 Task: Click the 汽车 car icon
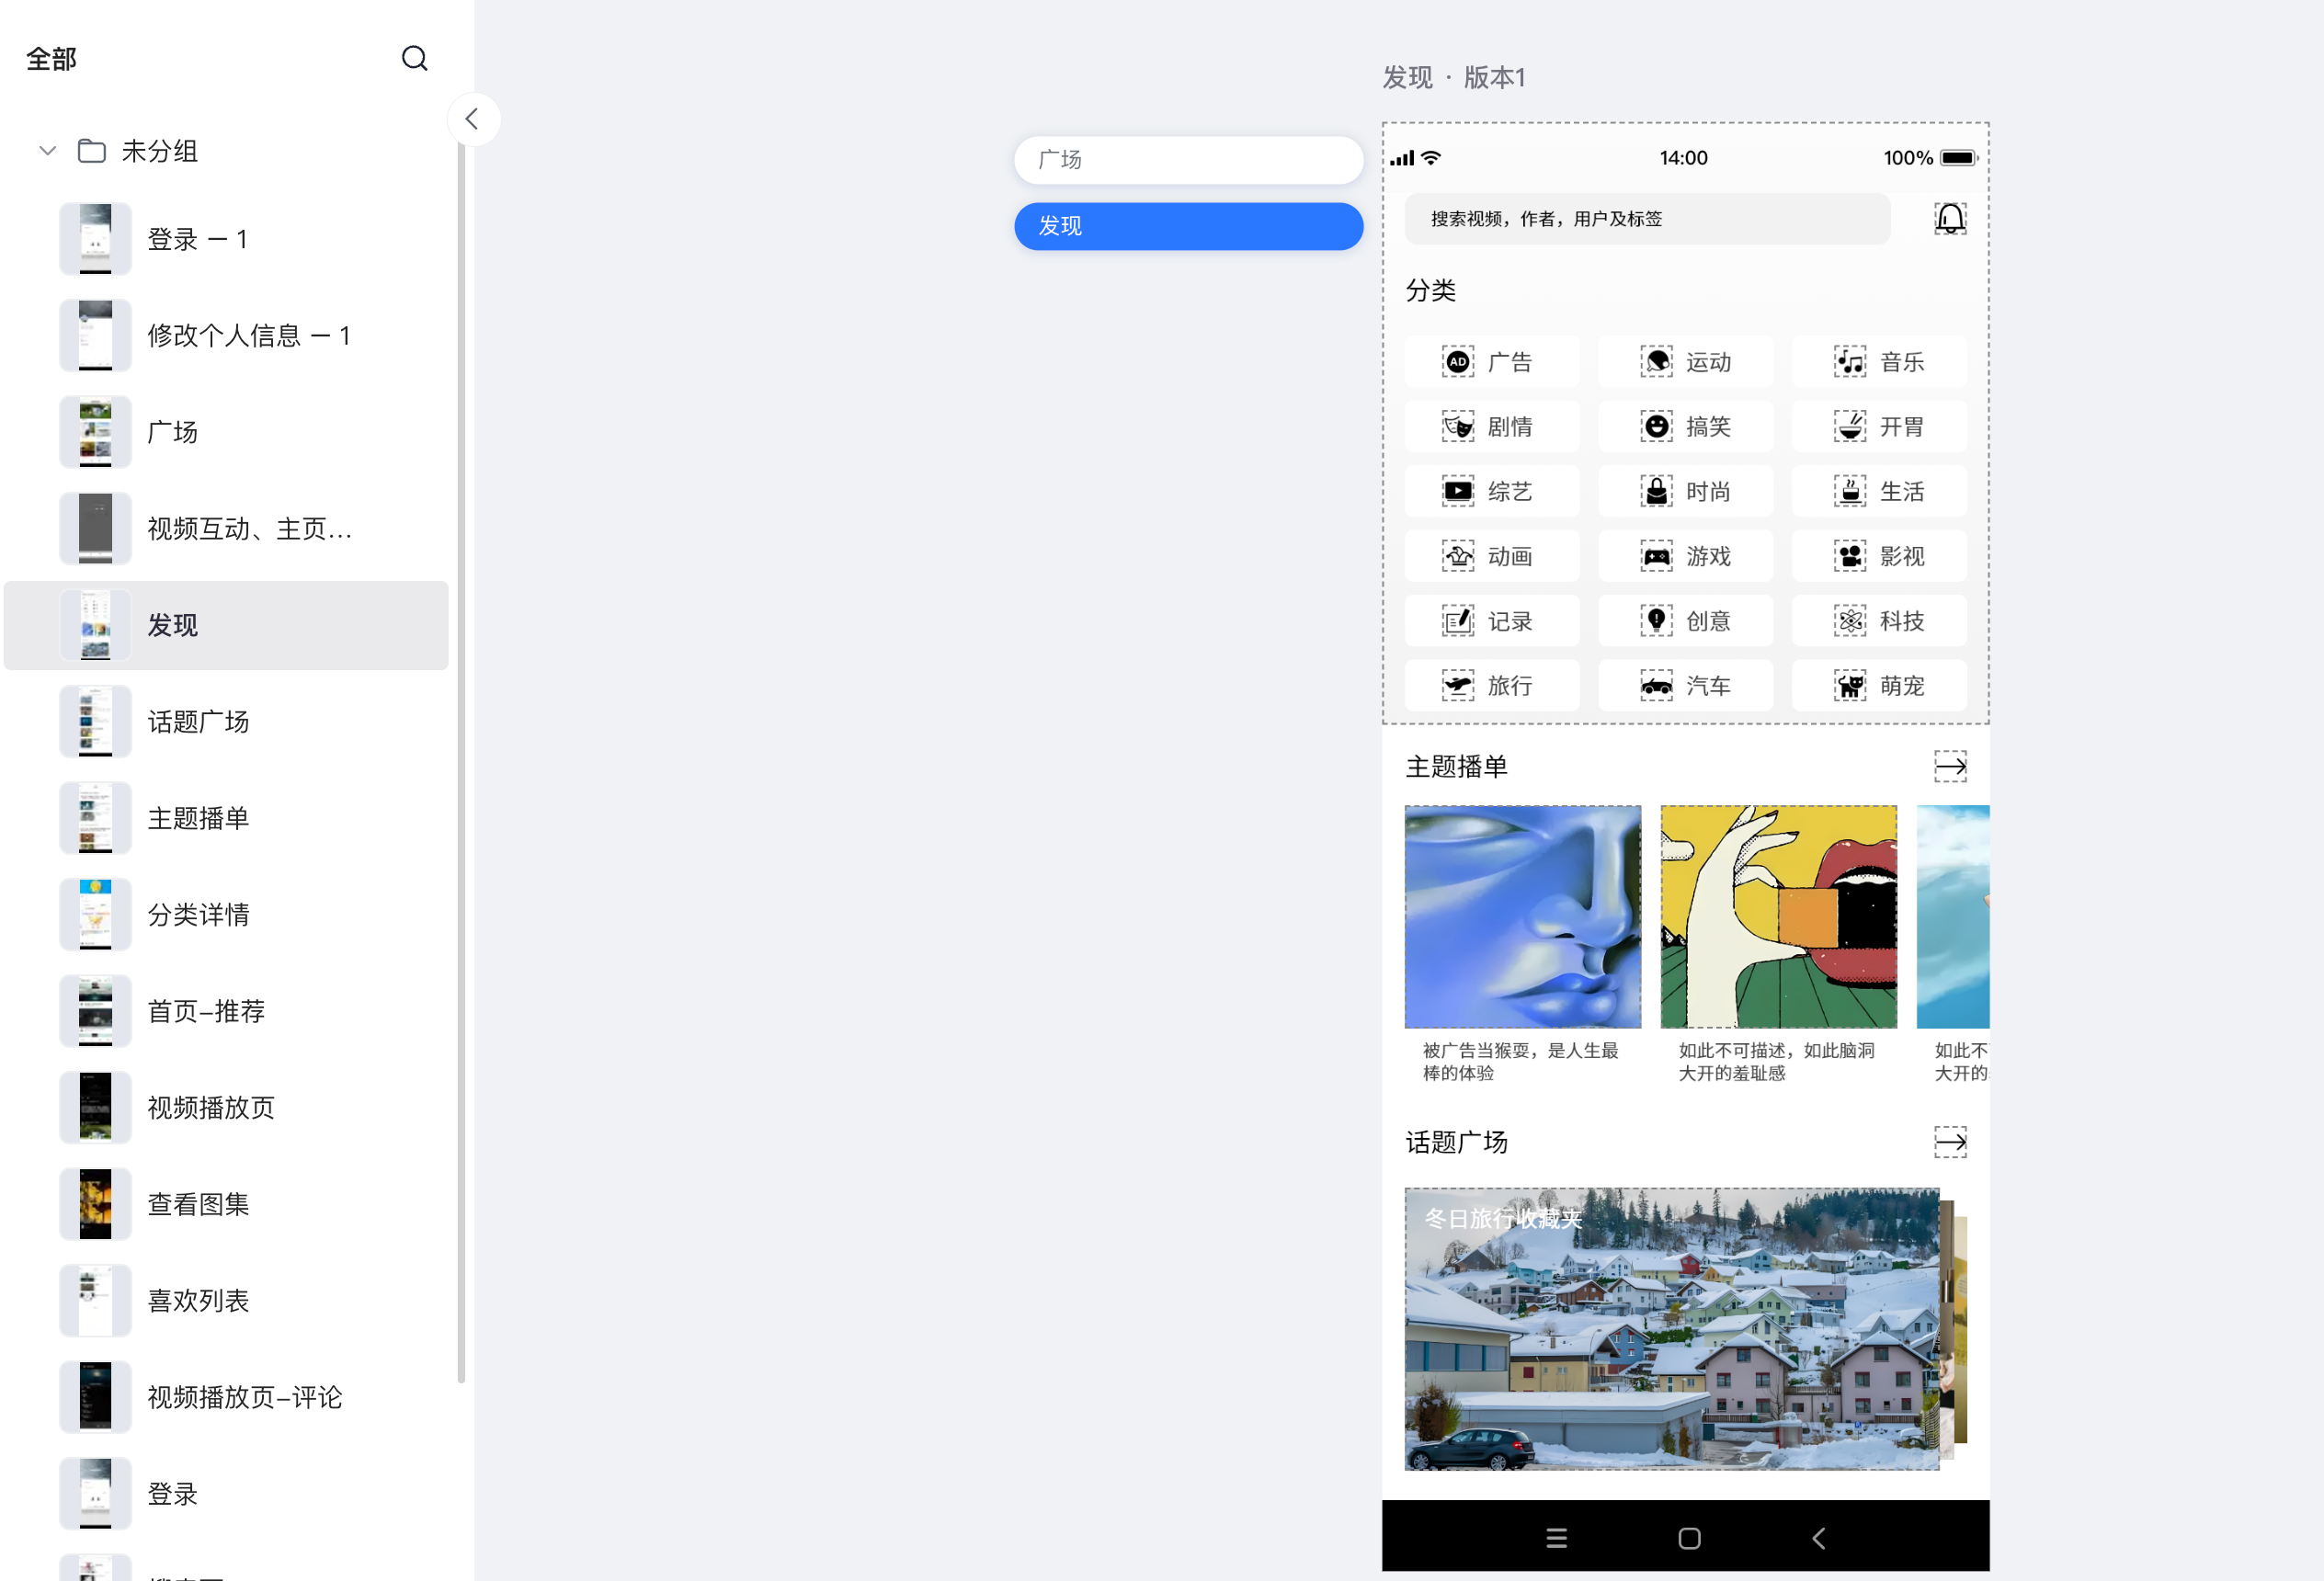[1656, 686]
